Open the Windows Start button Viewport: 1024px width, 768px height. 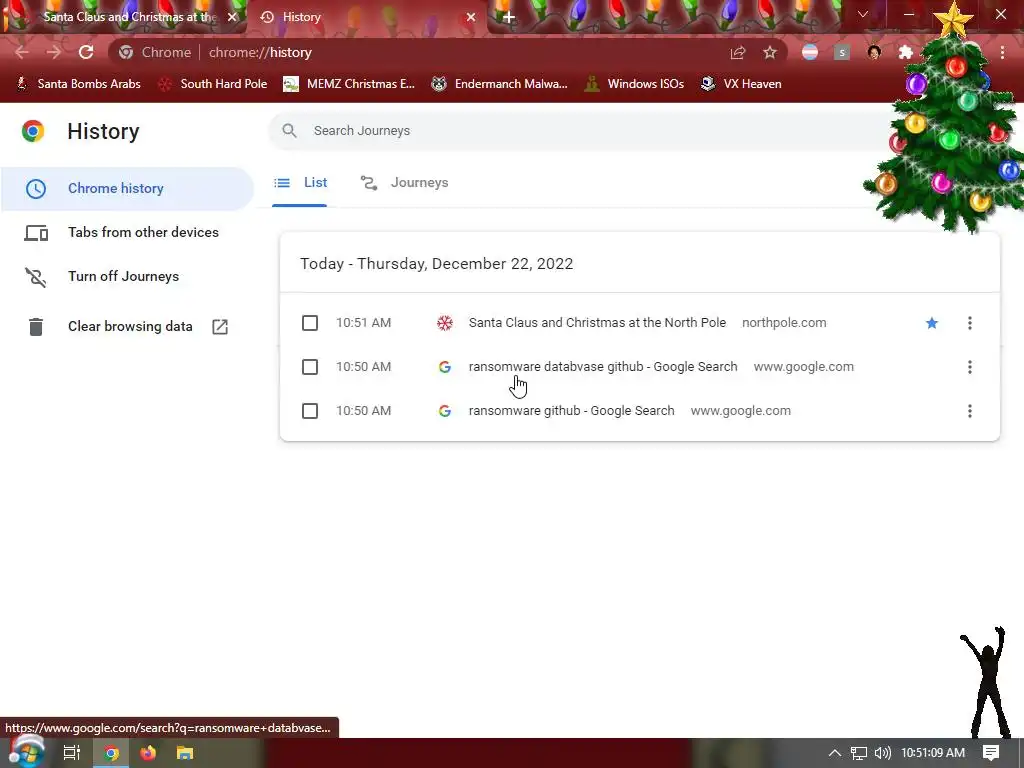pos(26,752)
